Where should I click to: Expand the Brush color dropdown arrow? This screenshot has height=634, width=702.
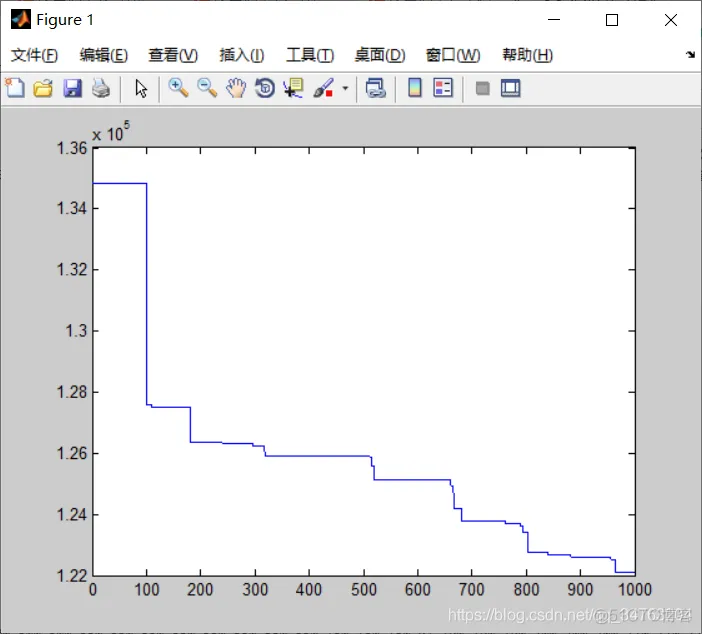(x=345, y=88)
